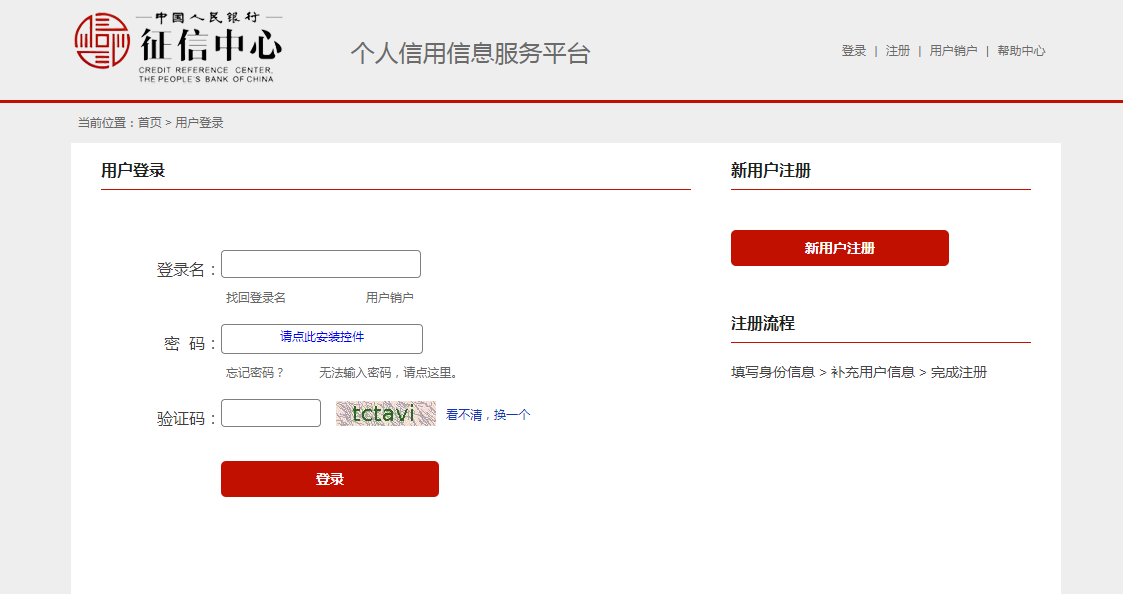Focus the 登录名 input field

coord(321,264)
